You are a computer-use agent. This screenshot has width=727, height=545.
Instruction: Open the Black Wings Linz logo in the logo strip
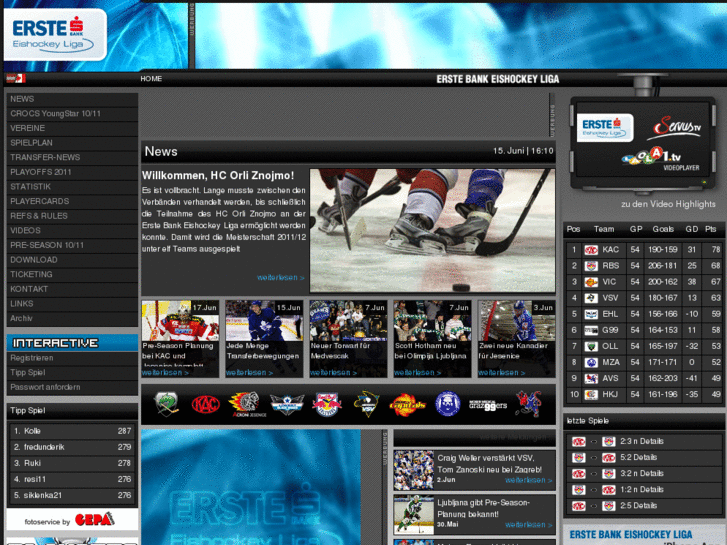coord(287,404)
